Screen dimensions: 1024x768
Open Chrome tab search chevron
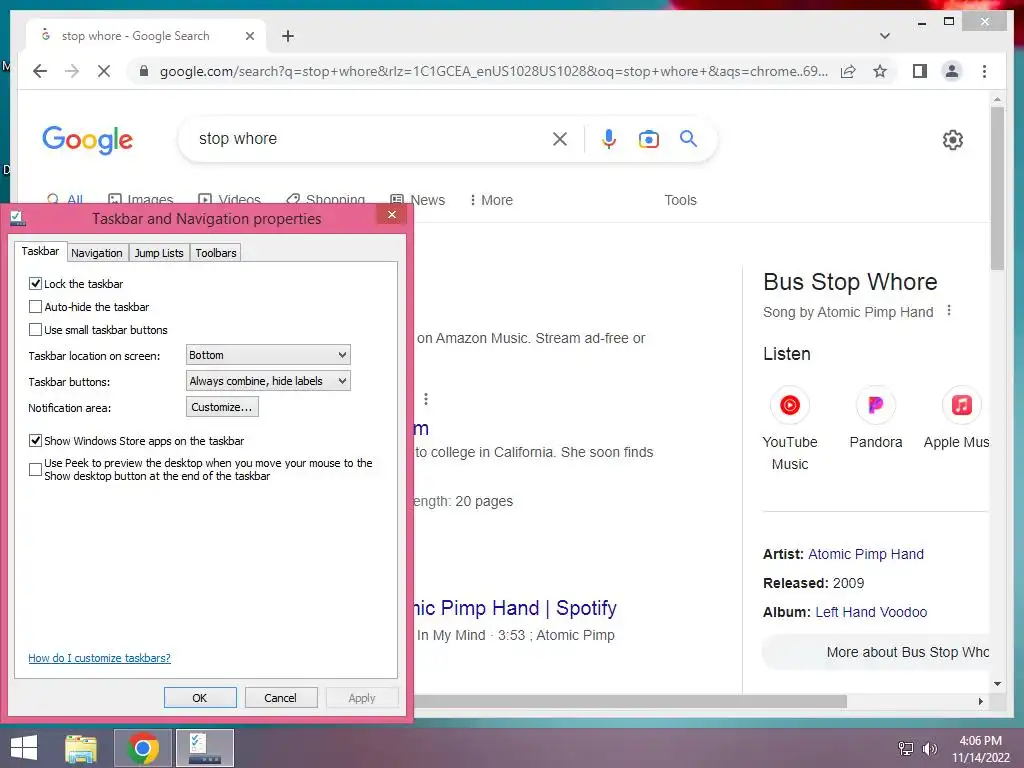pos(884,36)
